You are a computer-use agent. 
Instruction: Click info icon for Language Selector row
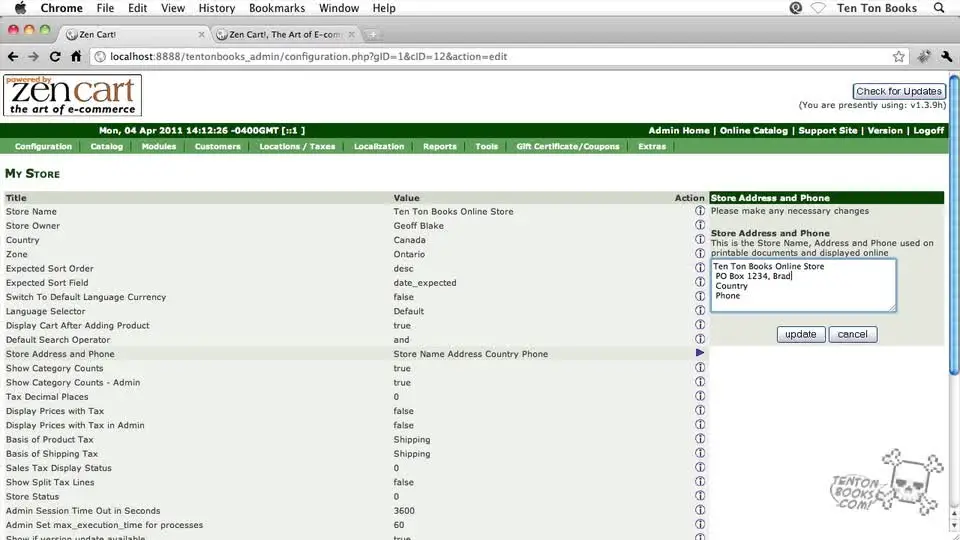[x=700, y=310]
